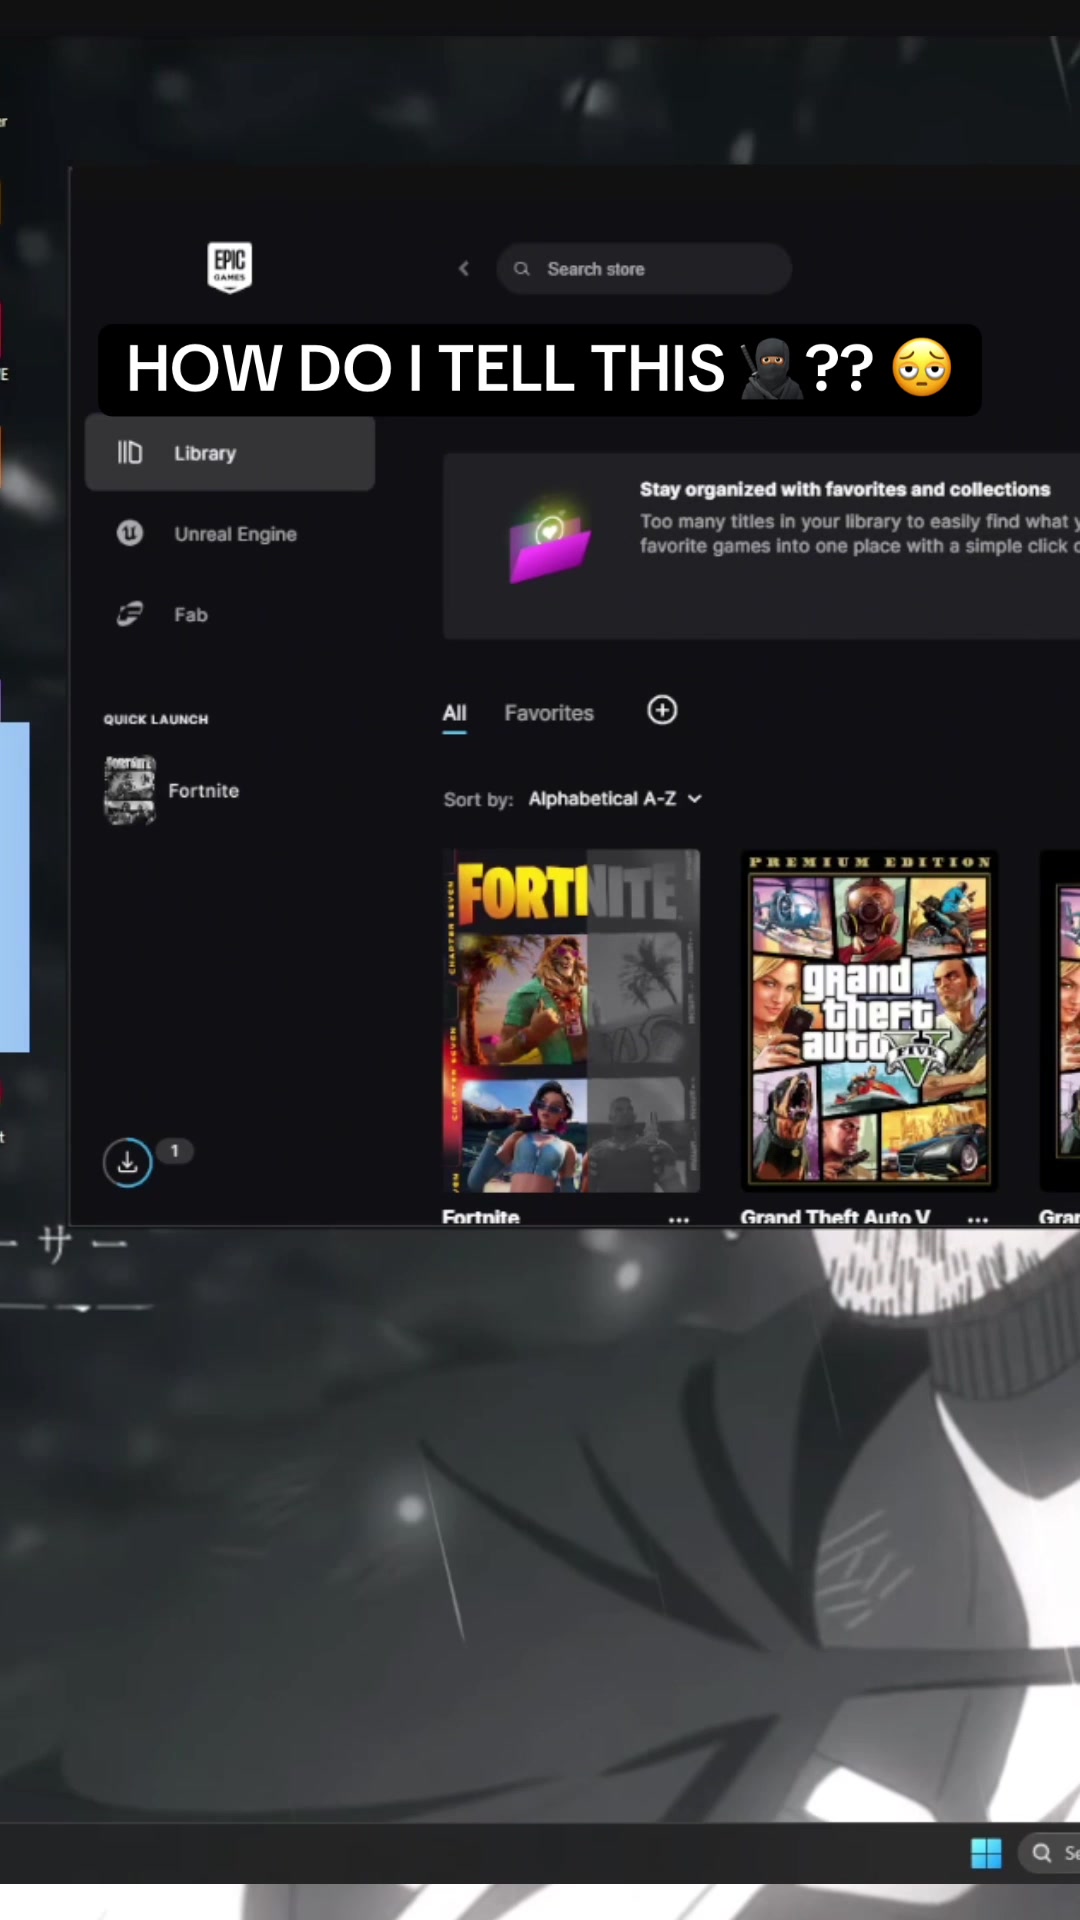The width and height of the screenshot is (1080, 1920).
Task: Click the Fab logo icon
Action: coord(130,613)
